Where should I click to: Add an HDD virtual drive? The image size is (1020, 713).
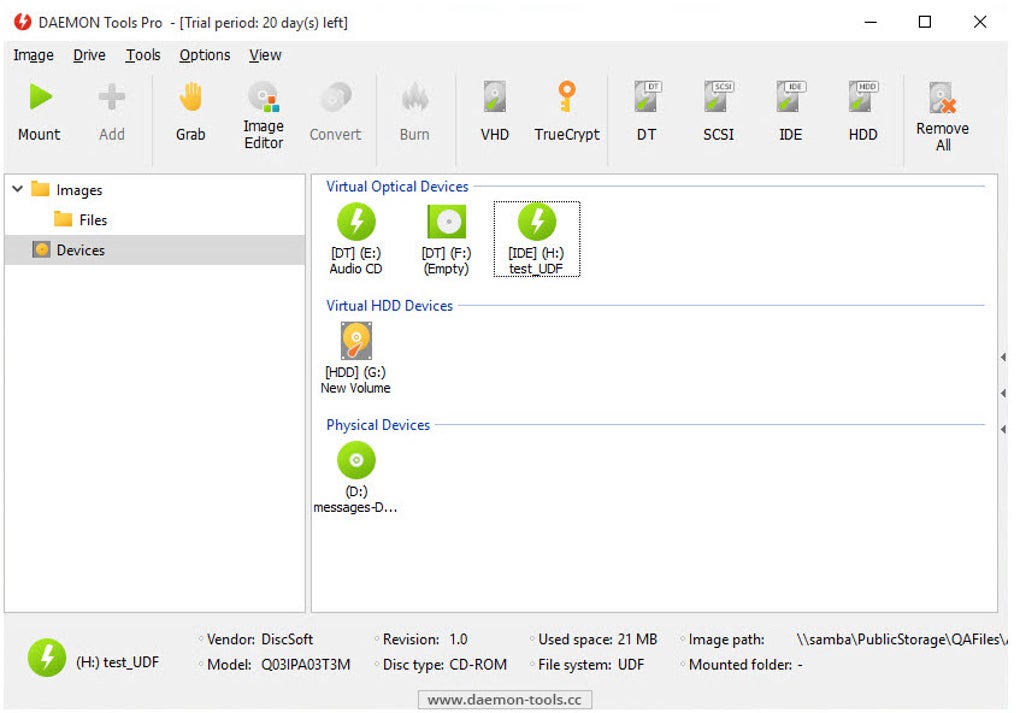(x=863, y=112)
